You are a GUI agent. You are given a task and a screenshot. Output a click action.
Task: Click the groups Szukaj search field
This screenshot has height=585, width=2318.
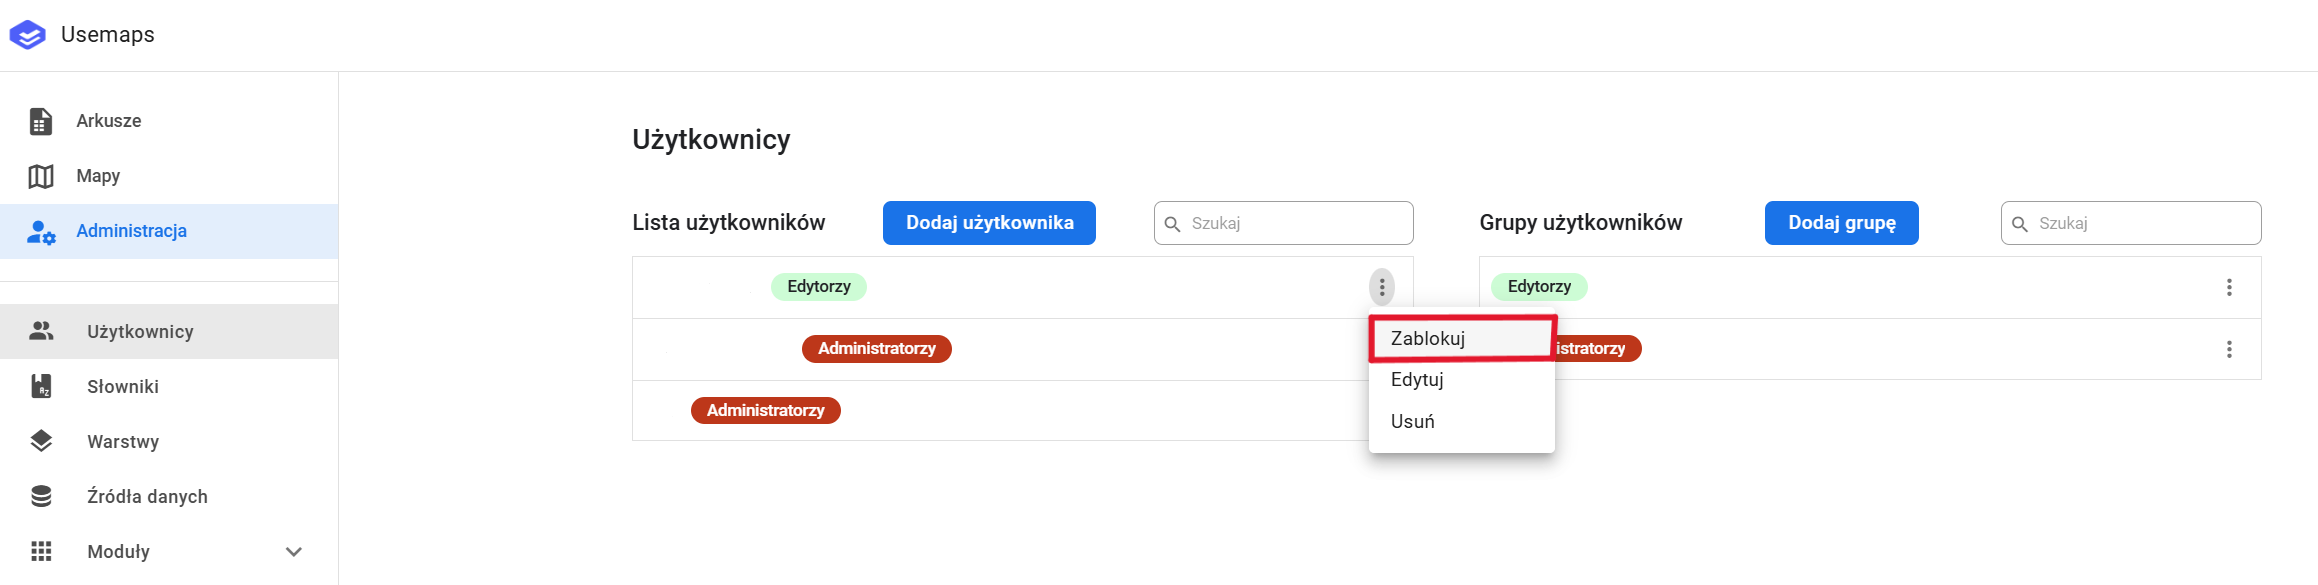coord(2142,223)
